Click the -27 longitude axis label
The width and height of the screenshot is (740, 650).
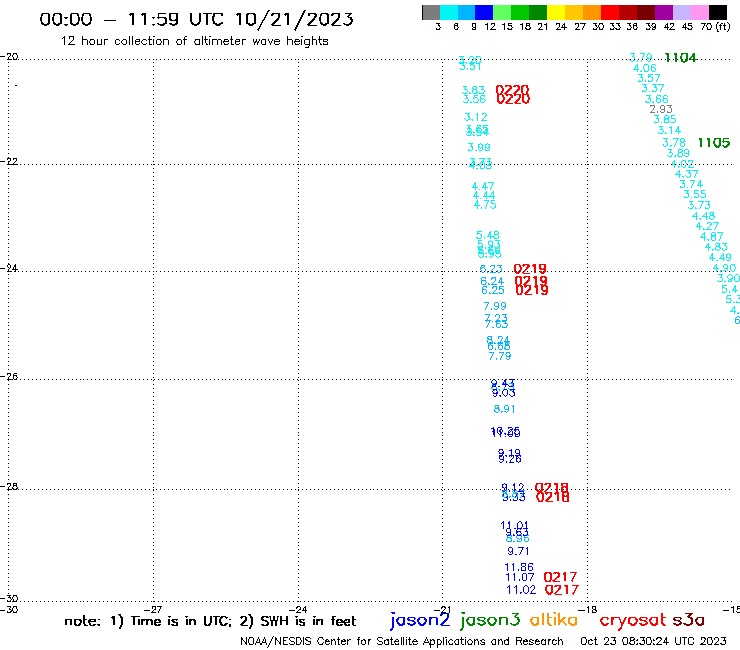tap(153, 609)
